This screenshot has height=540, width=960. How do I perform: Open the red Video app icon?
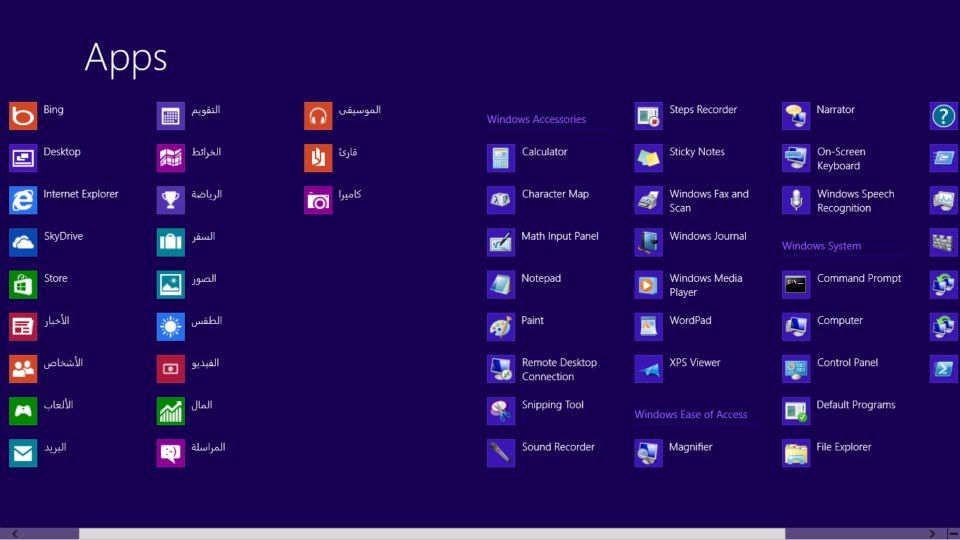(170, 369)
